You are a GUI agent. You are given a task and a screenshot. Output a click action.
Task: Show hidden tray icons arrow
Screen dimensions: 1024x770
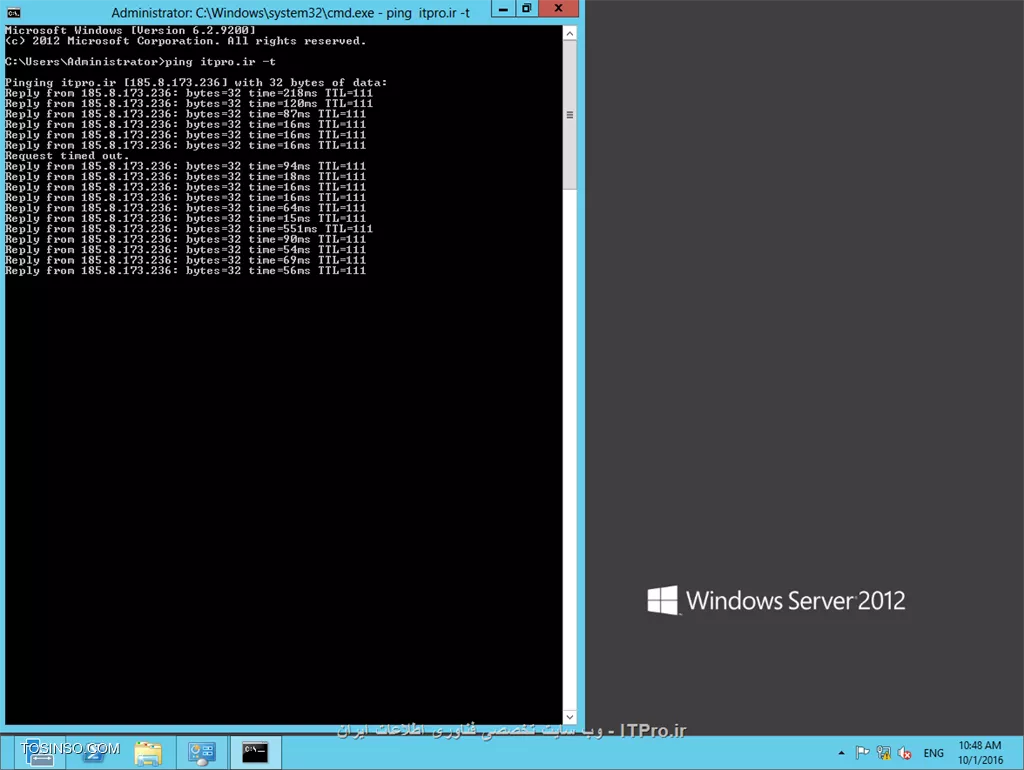click(841, 753)
